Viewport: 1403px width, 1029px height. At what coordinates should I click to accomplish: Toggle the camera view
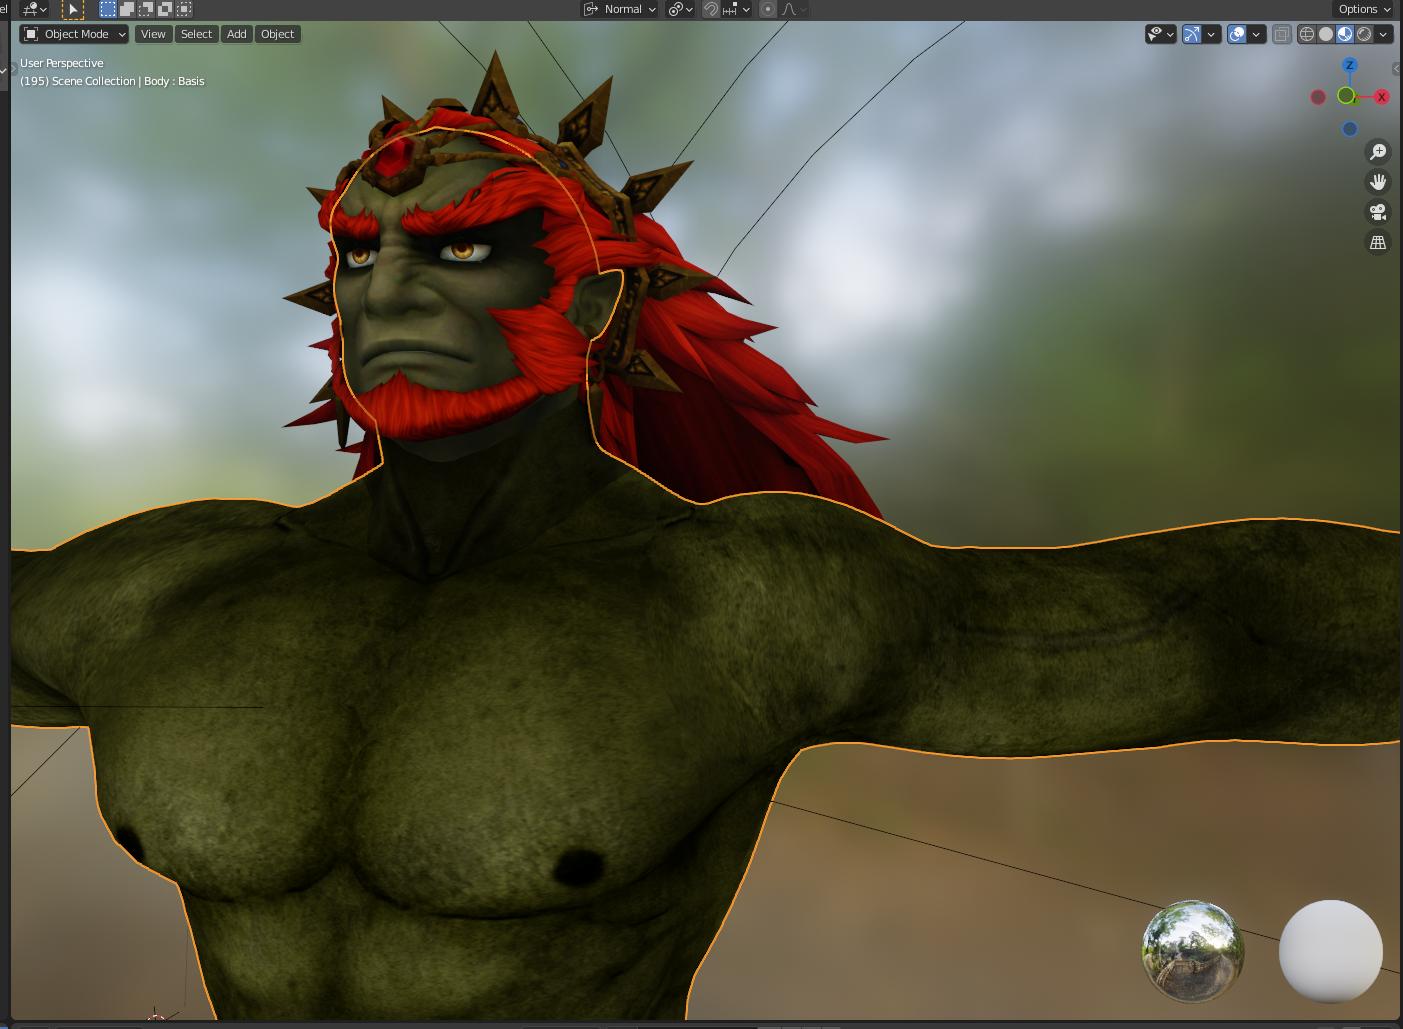(x=1378, y=212)
